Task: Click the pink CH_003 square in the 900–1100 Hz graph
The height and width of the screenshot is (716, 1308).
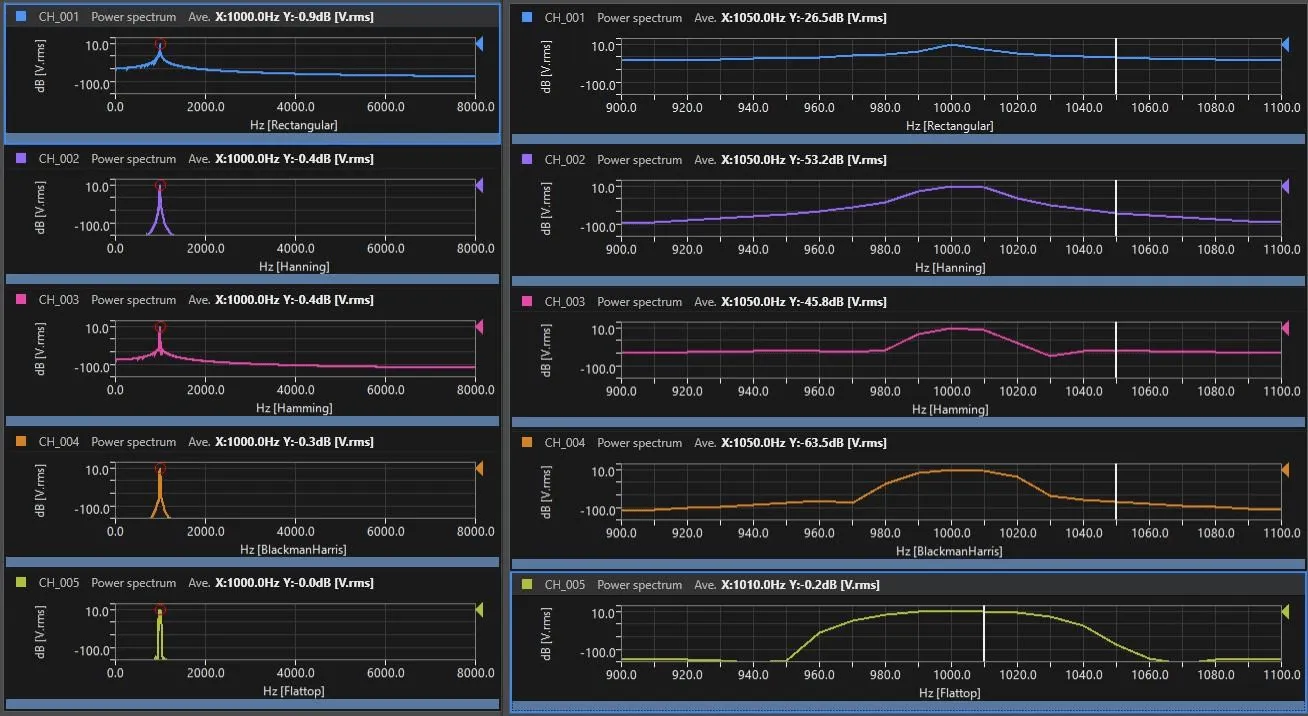Action: [526, 301]
